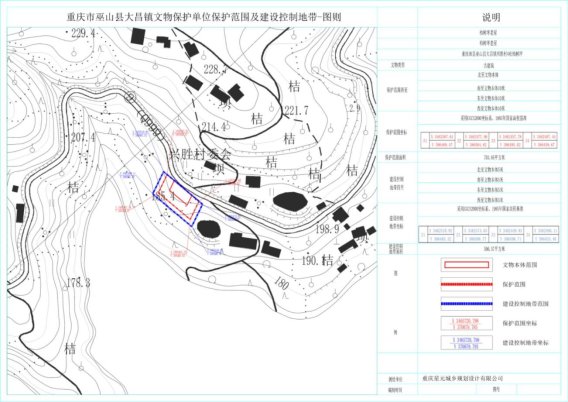Select the blue dotted 建设控制地带范围 legend line
Viewport: 568px width, 402px height.
pyautogui.click(x=467, y=303)
